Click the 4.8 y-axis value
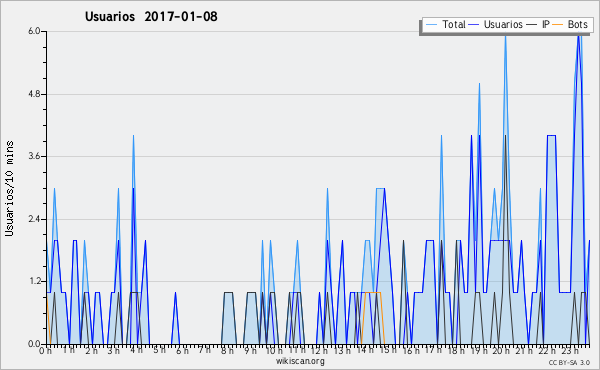The image size is (600, 370). [34, 94]
